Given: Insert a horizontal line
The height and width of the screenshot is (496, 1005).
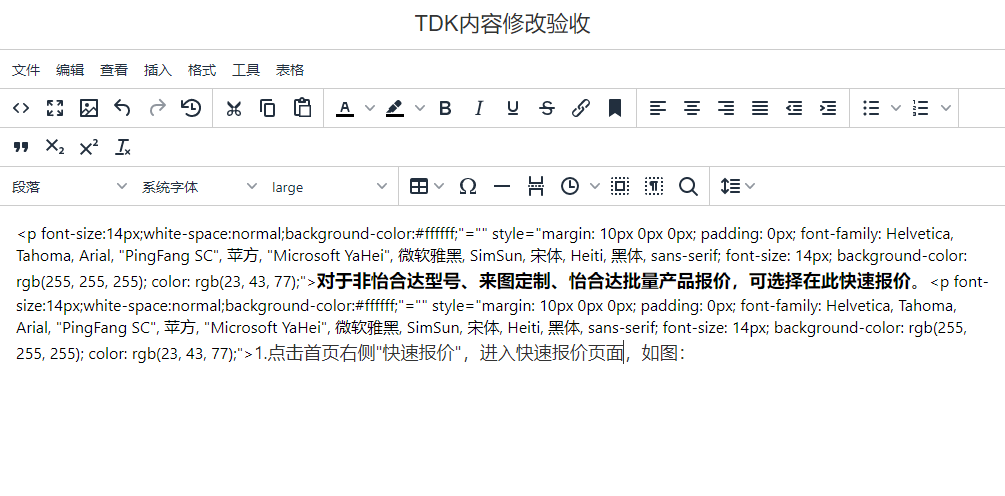Looking at the screenshot, I should pos(502,186).
